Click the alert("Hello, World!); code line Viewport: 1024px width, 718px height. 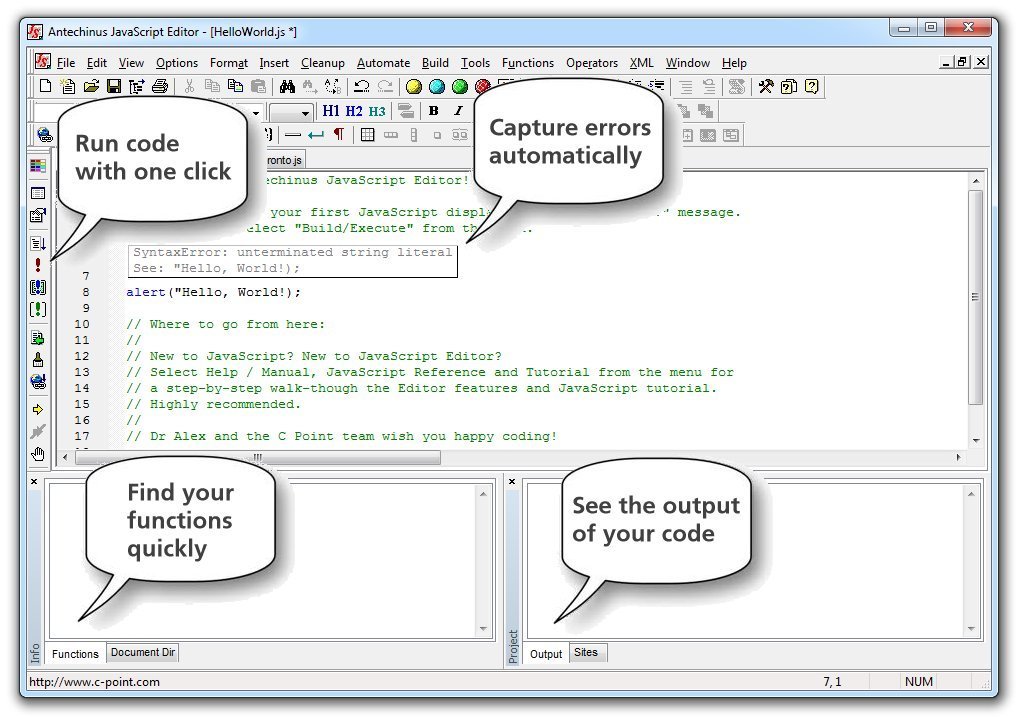[214, 292]
